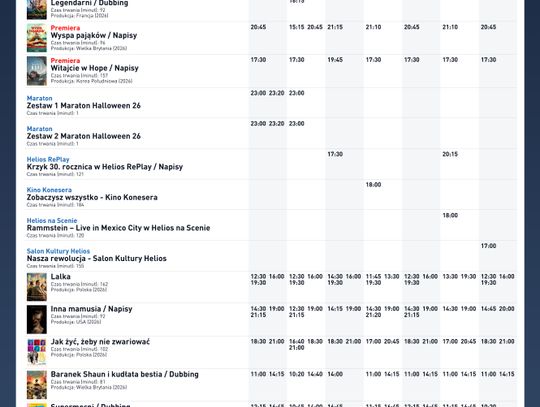This screenshot has height=407, width=540.
Task: Select 19:45 showtime for Witajcie w Hope
Action: click(335, 60)
